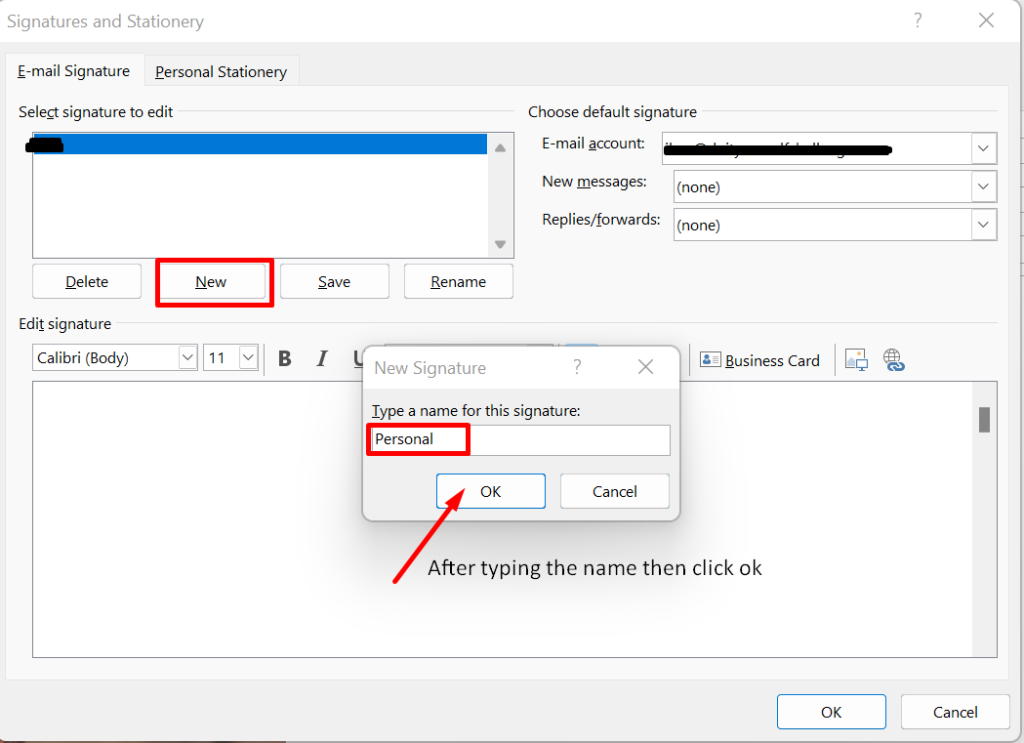Image resolution: width=1024 pixels, height=743 pixels.
Task: Expand the Replies/forwards signature dropdown
Action: click(x=984, y=225)
